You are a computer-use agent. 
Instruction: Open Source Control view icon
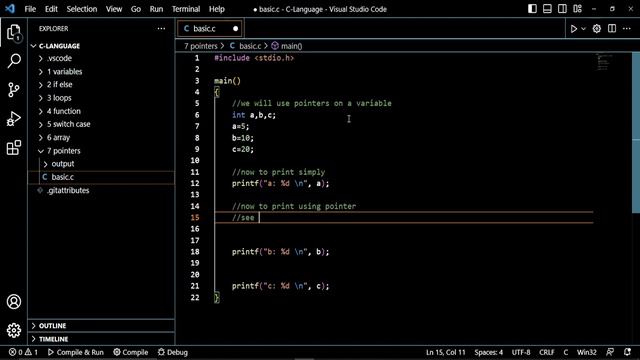14,90
